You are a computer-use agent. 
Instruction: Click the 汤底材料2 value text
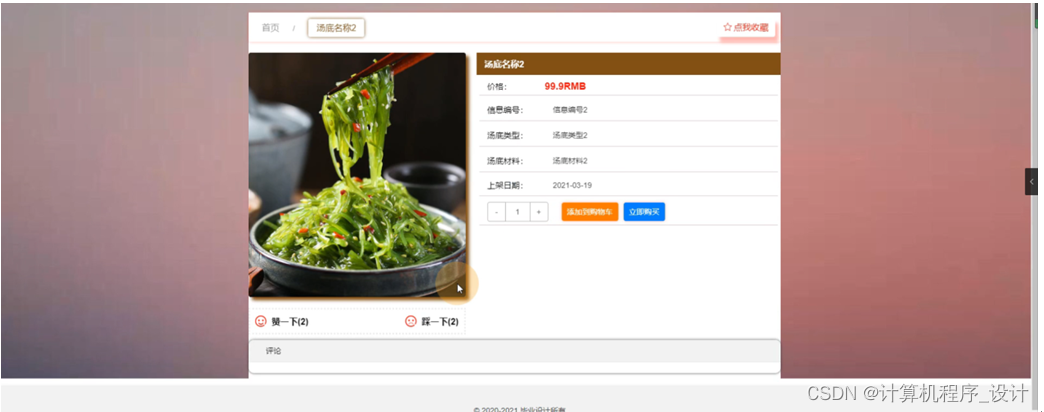click(570, 160)
